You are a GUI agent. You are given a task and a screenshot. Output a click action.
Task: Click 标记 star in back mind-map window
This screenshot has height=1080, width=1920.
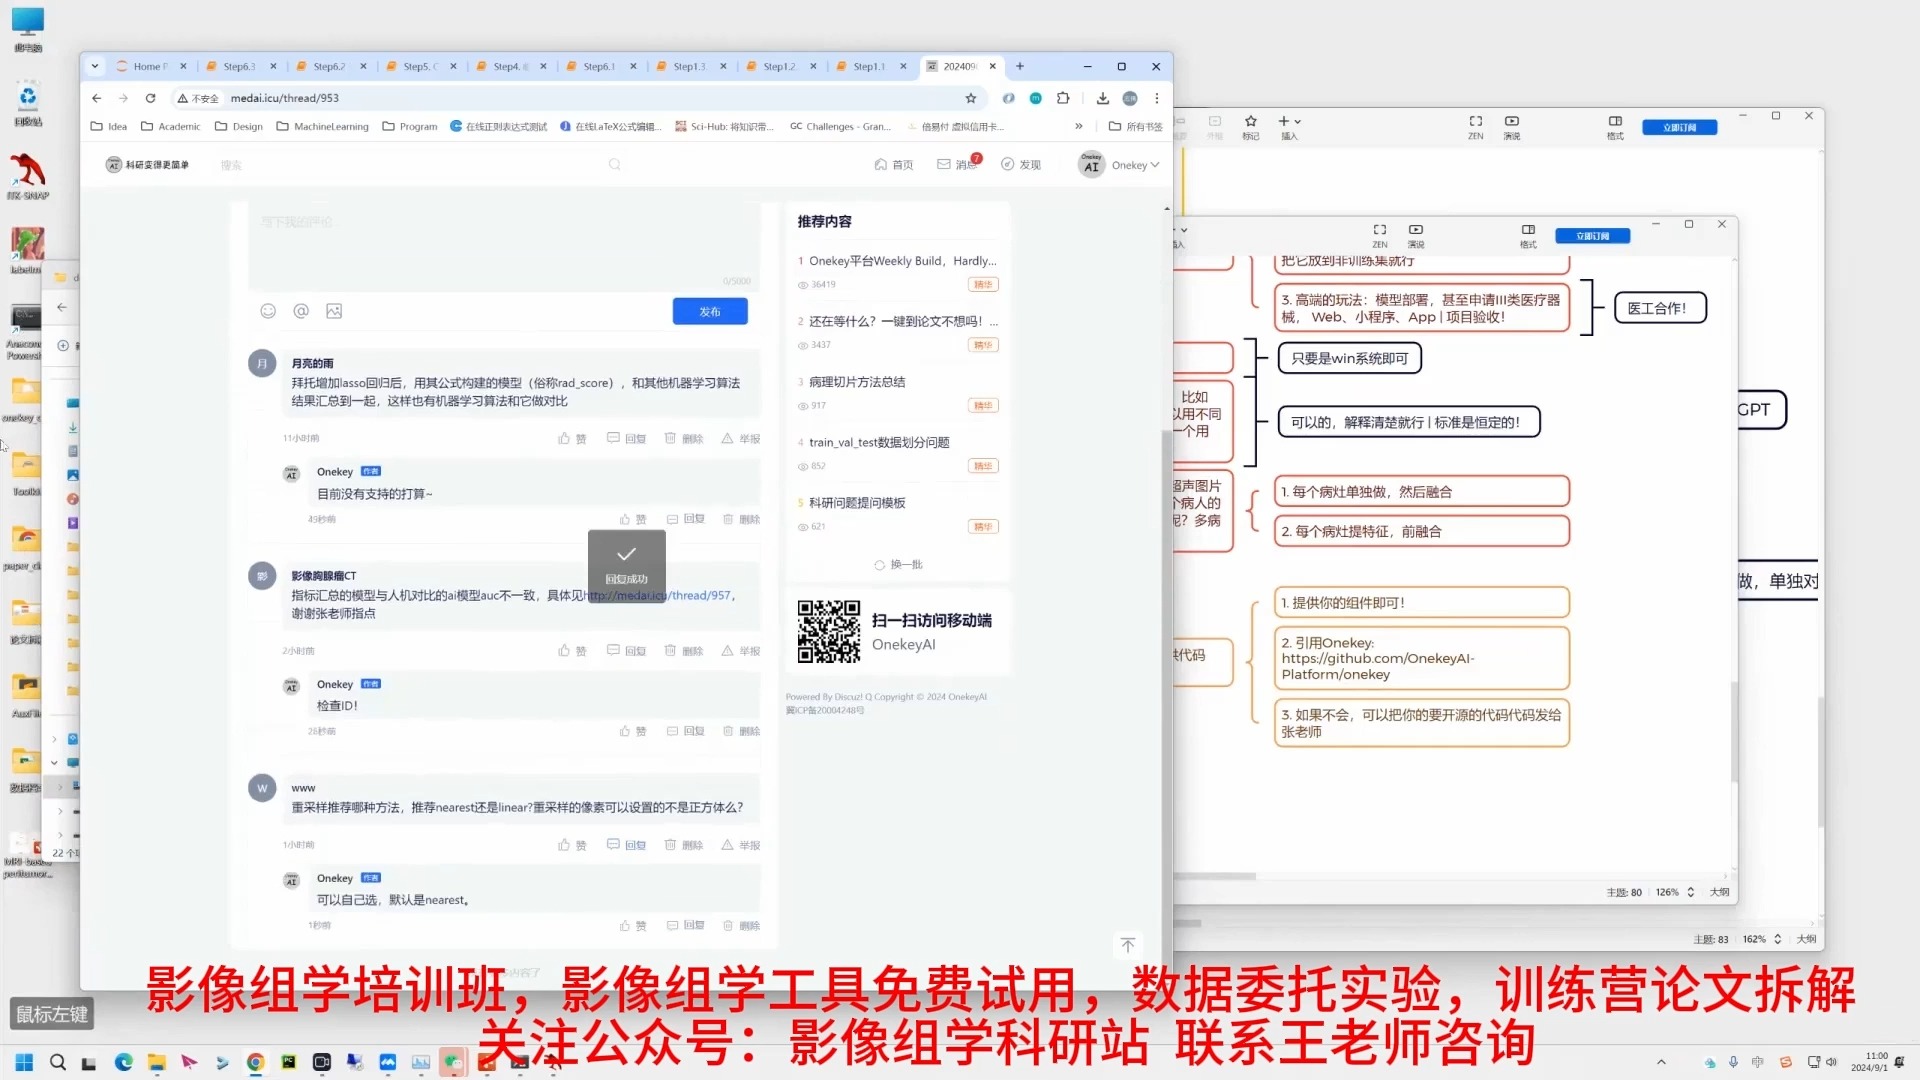1251,127
